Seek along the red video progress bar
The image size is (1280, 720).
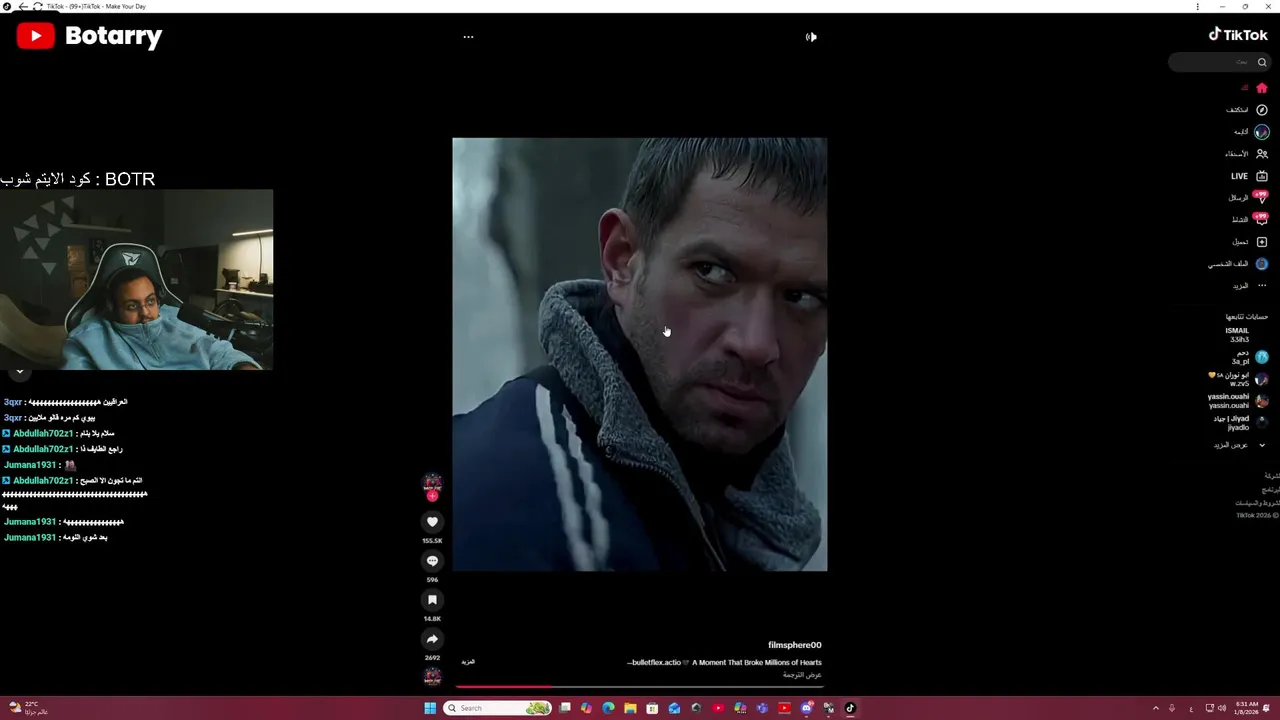[x=640, y=687]
